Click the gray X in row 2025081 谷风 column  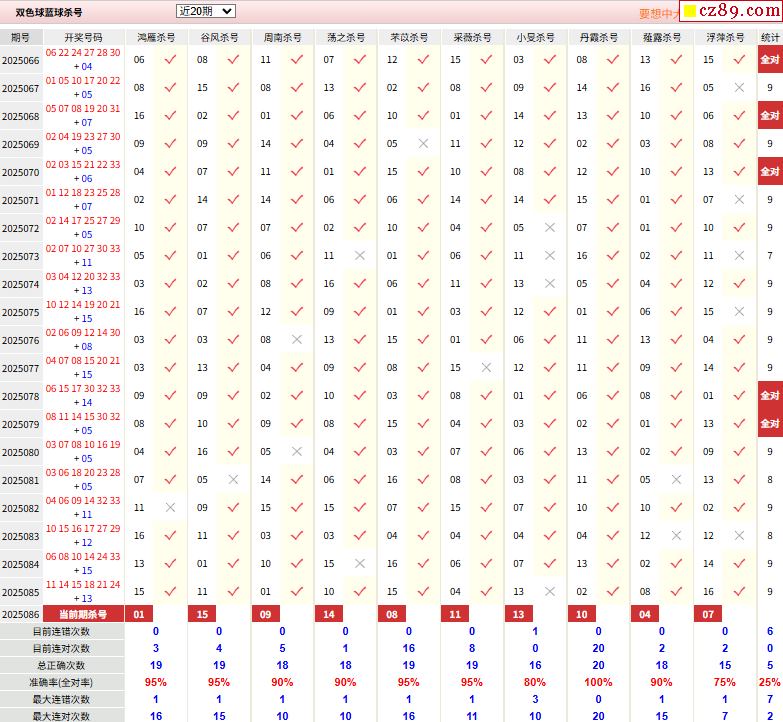point(233,479)
